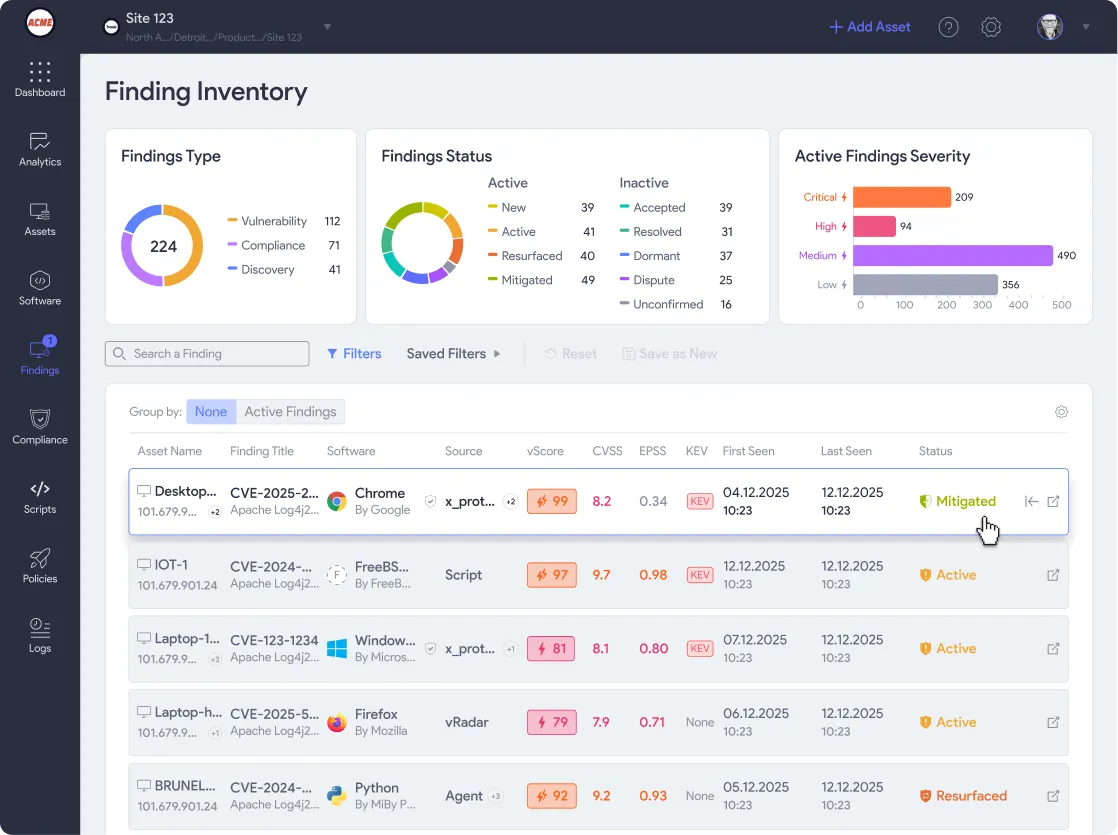
Task: Click vScore 81 badge
Action: 550,649
